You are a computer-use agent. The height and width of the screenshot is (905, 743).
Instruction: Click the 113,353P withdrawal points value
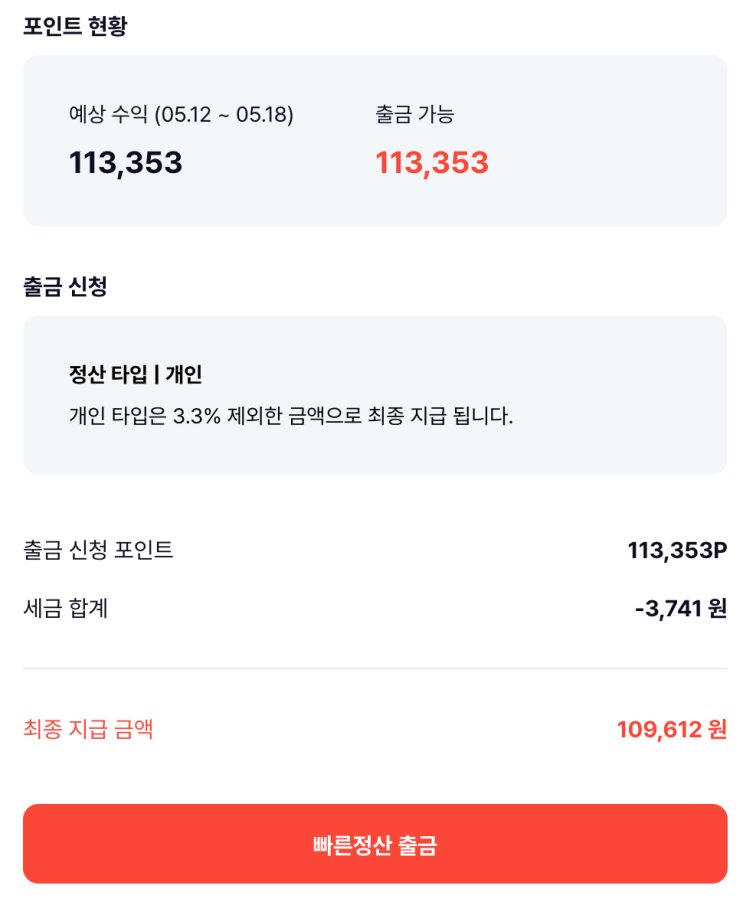677,550
